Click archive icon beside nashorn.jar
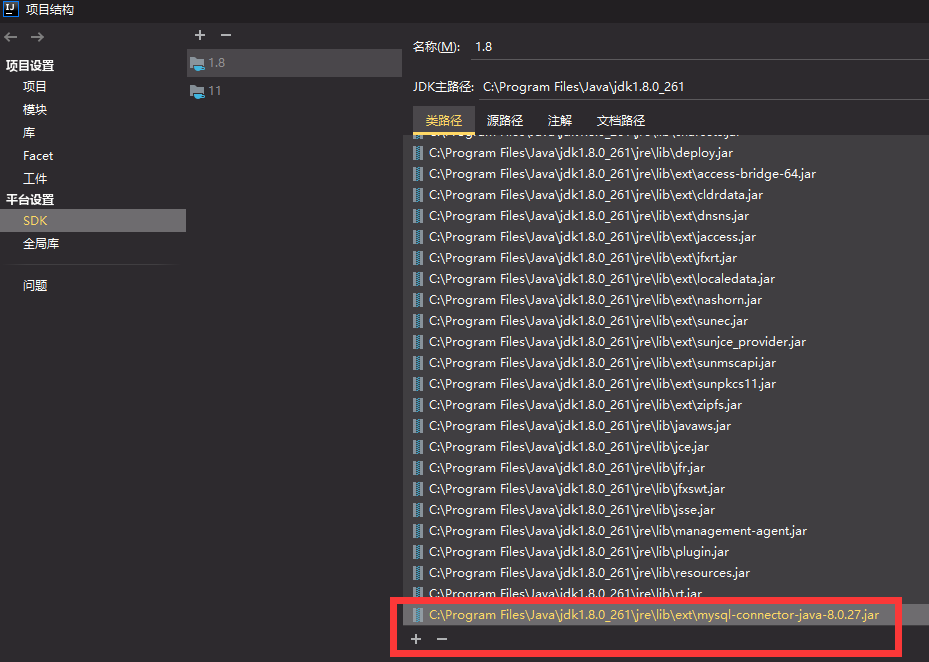The image size is (929, 662). coord(418,300)
